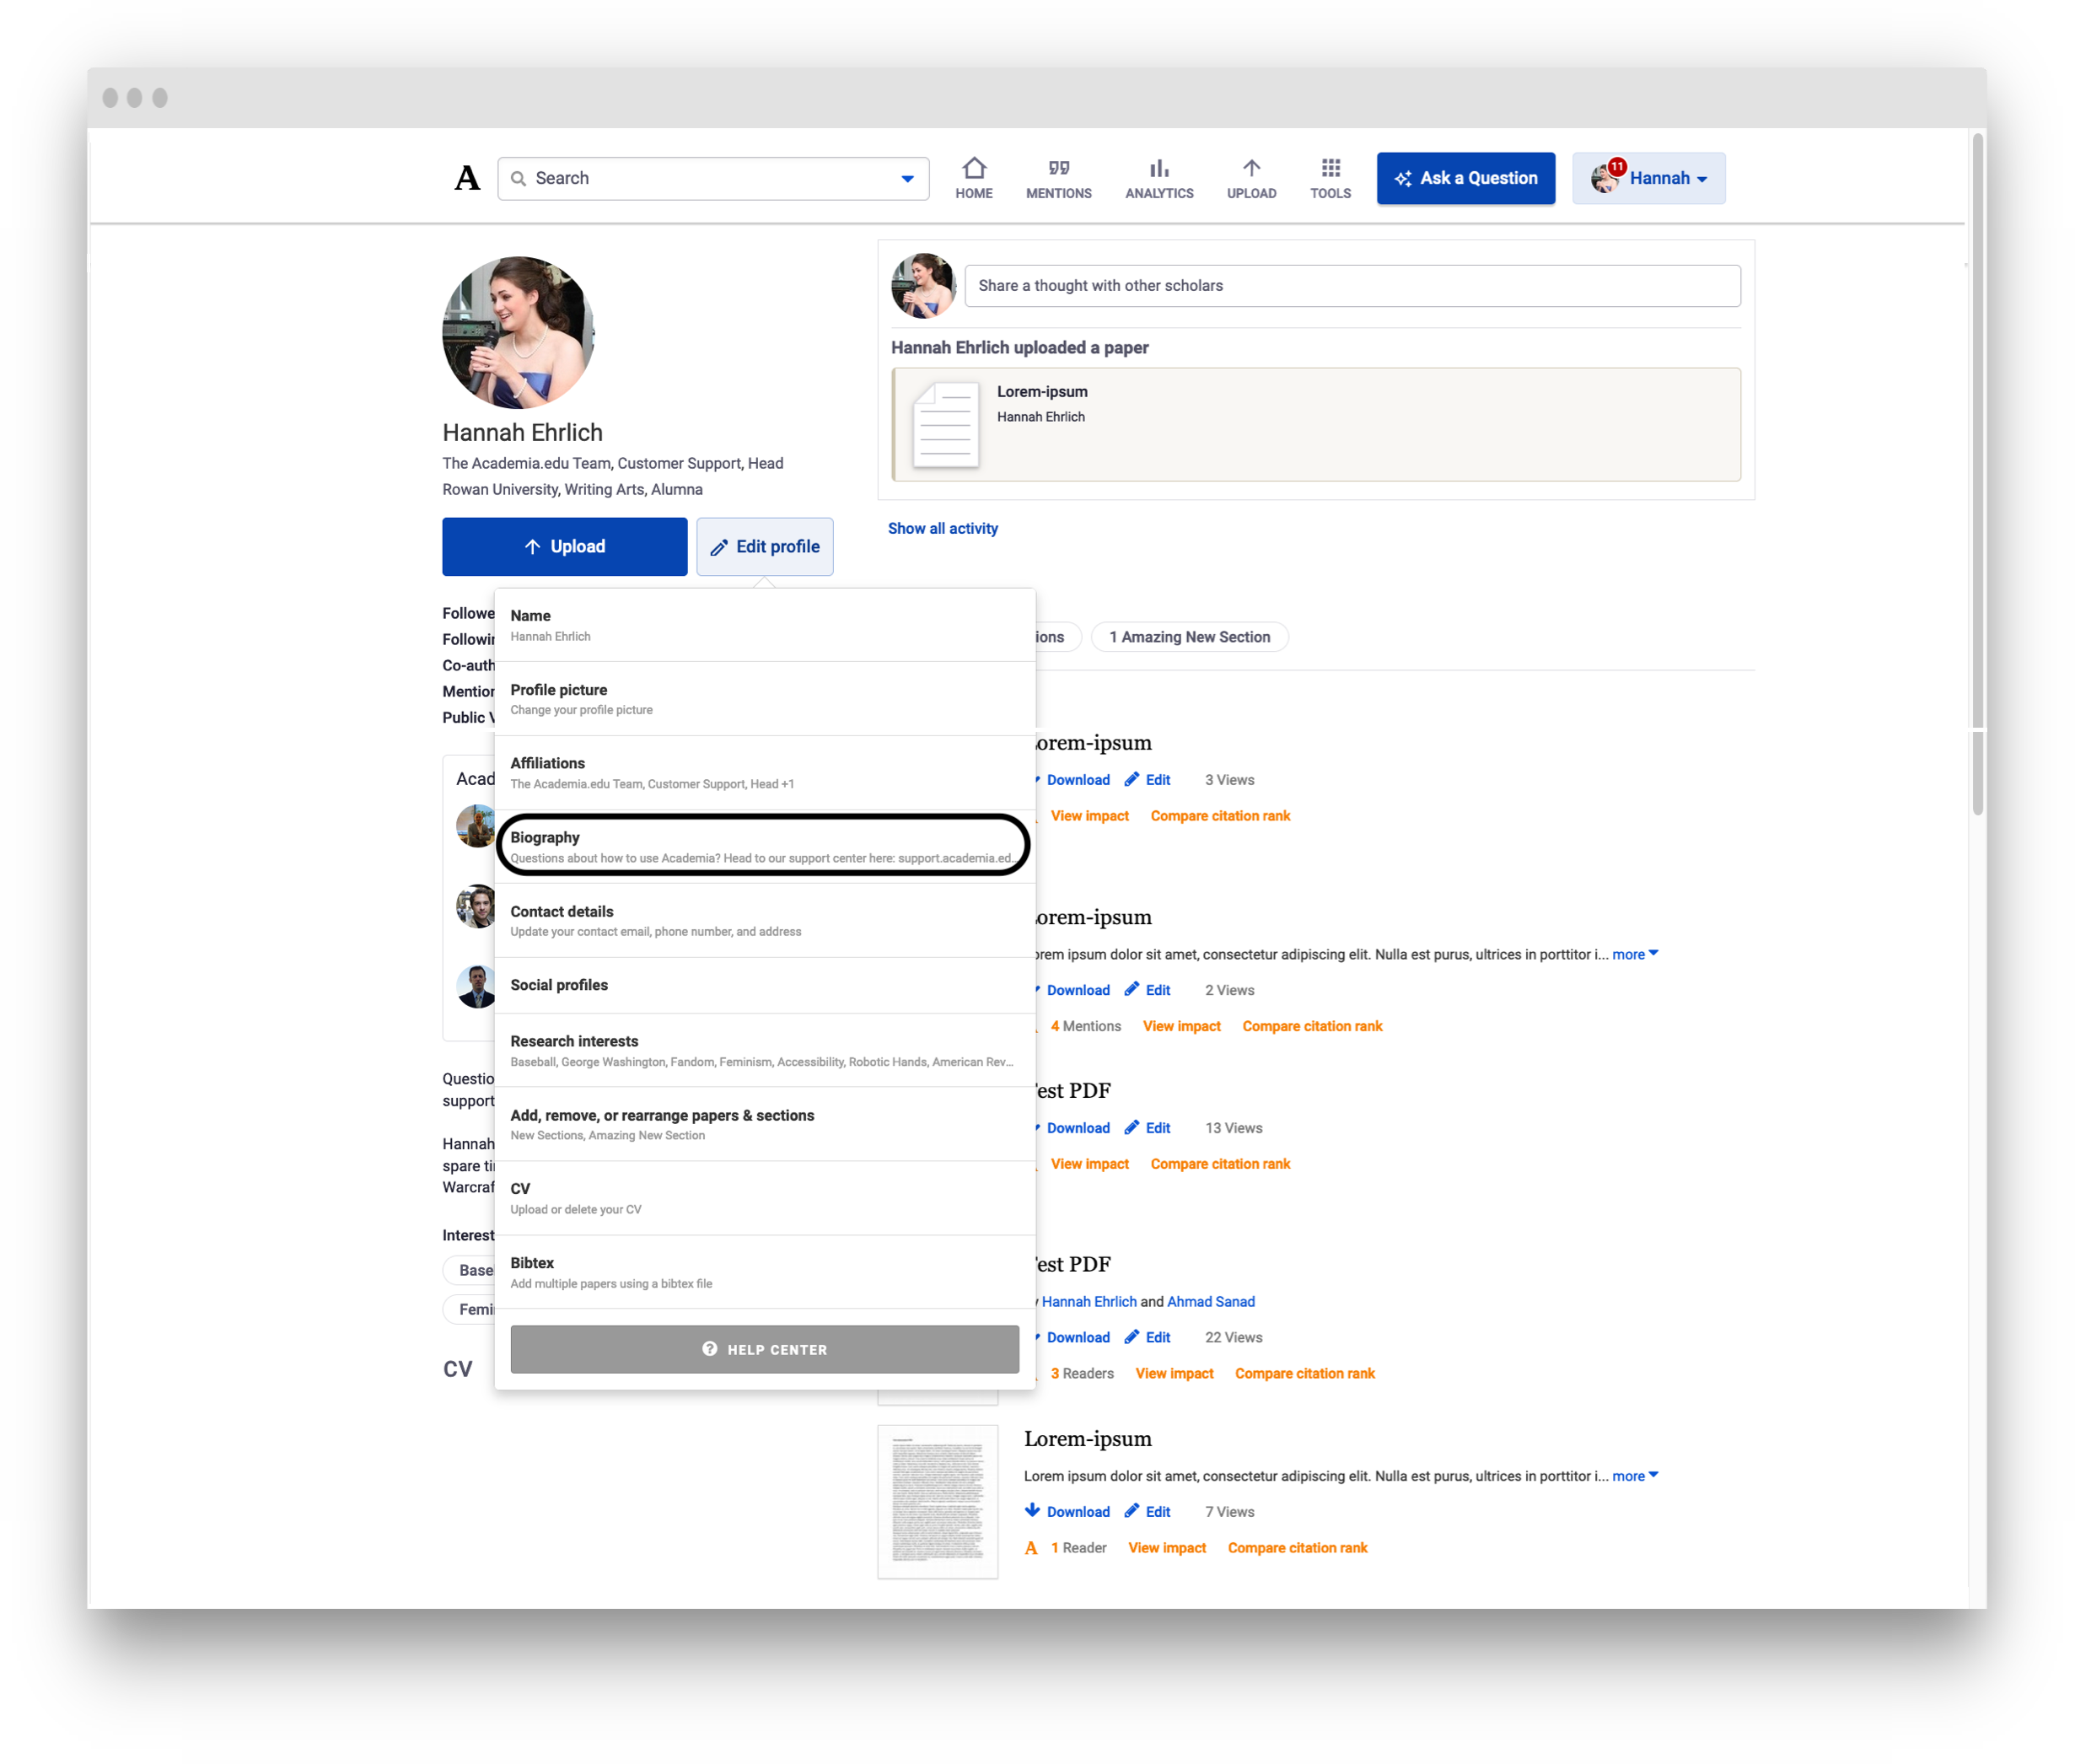Open the Analytics bar chart icon
This screenshot has height=1764, width=2075.
tap(1159, 168)
